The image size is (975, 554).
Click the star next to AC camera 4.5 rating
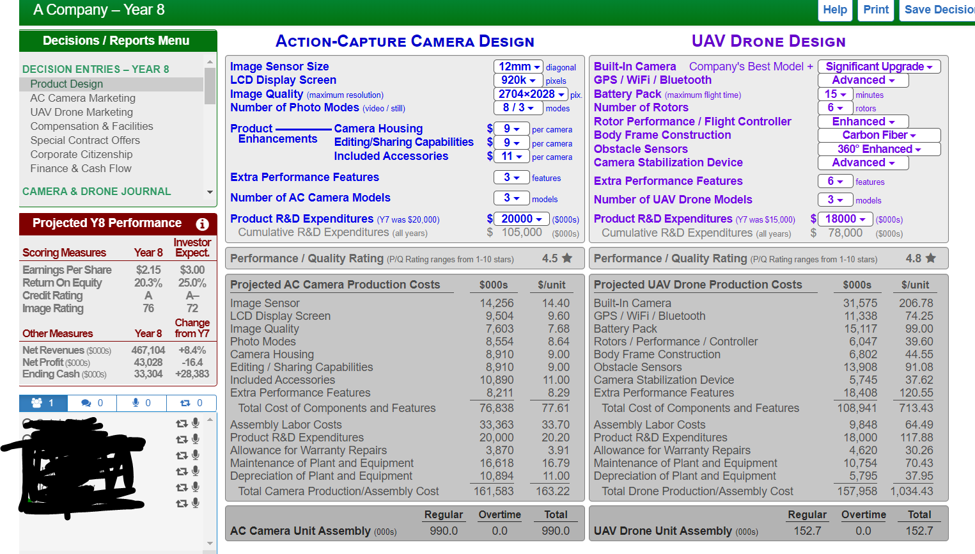click(x=567, y=258)
